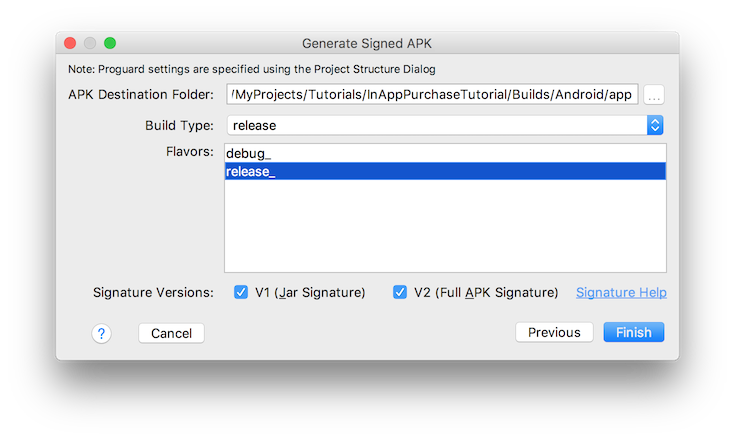Focus the APK Destination Folder path field

(431, 95)
